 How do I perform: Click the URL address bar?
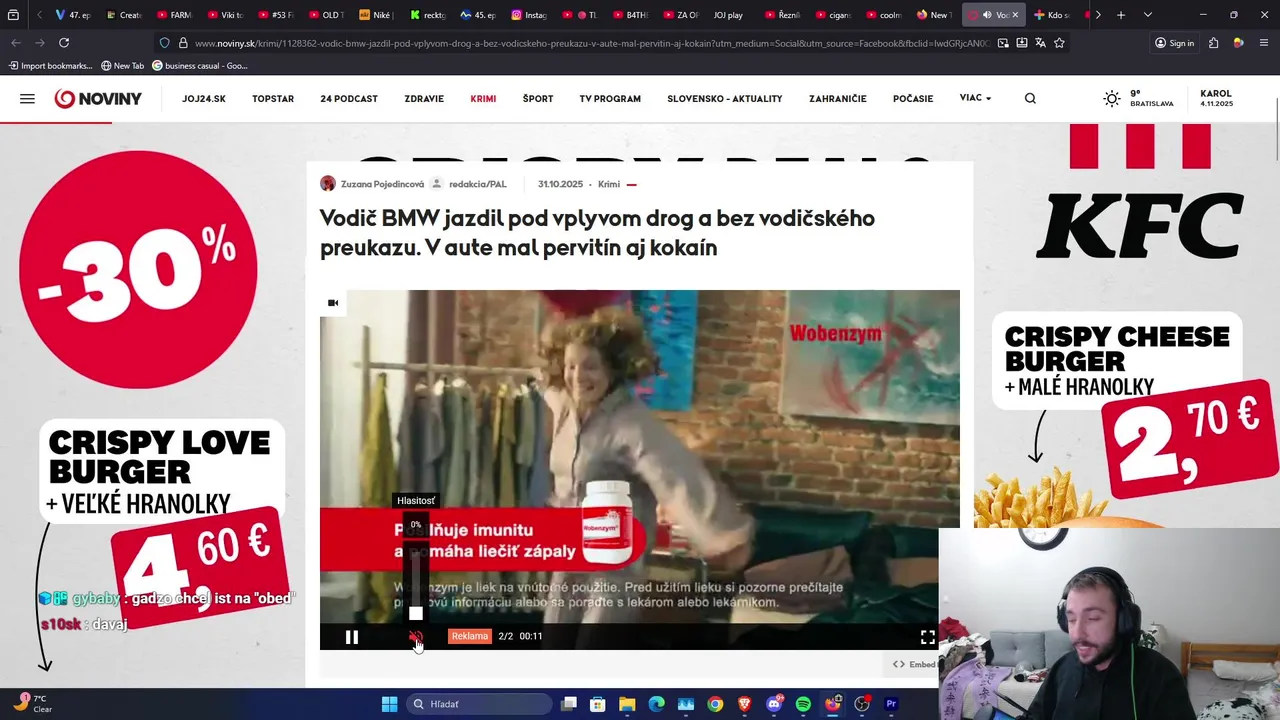(590, 43)
